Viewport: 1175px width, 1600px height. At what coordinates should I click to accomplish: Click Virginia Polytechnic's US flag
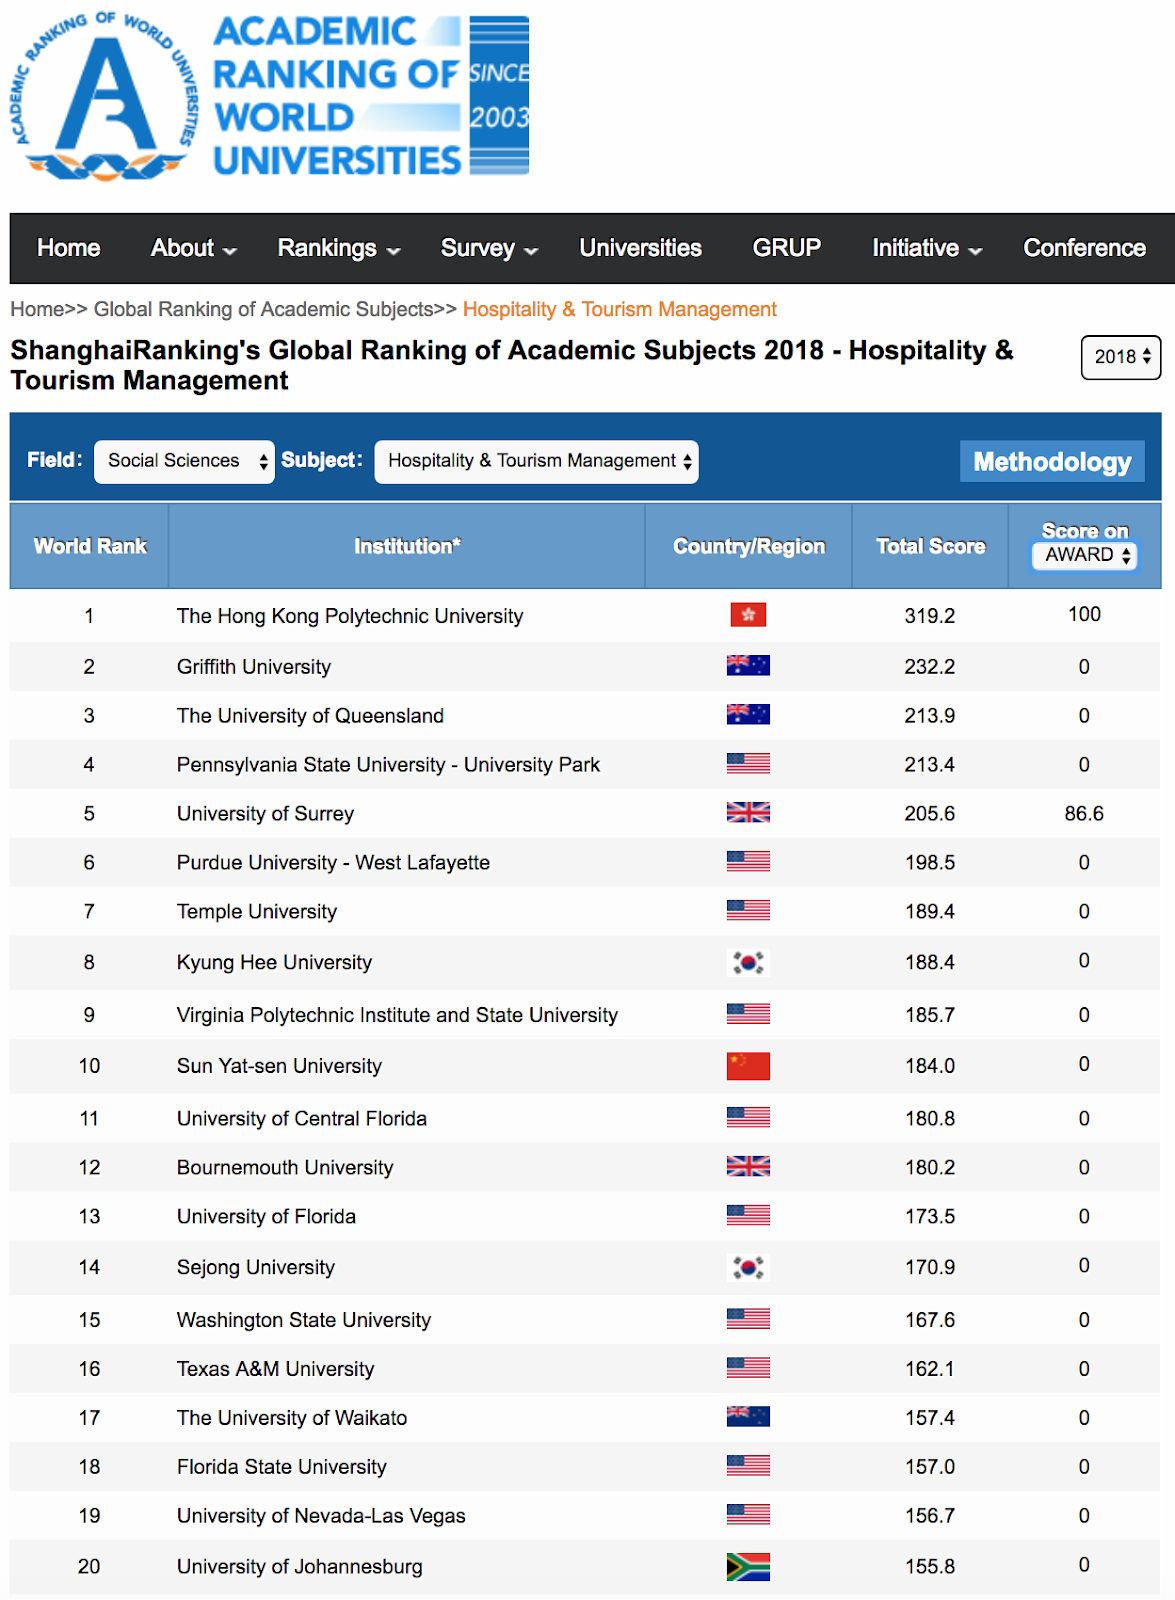point(748,1014)
